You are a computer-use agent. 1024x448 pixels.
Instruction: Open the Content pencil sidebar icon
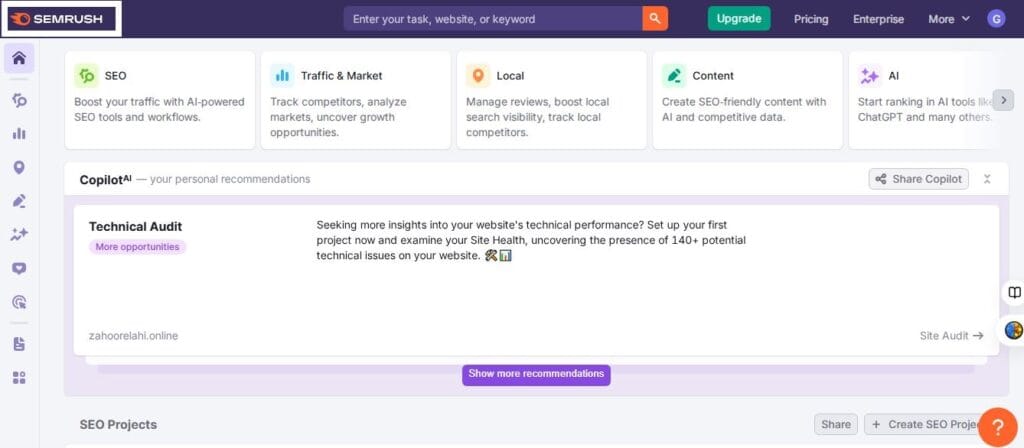pyautogui.click(x=19, y=201)
